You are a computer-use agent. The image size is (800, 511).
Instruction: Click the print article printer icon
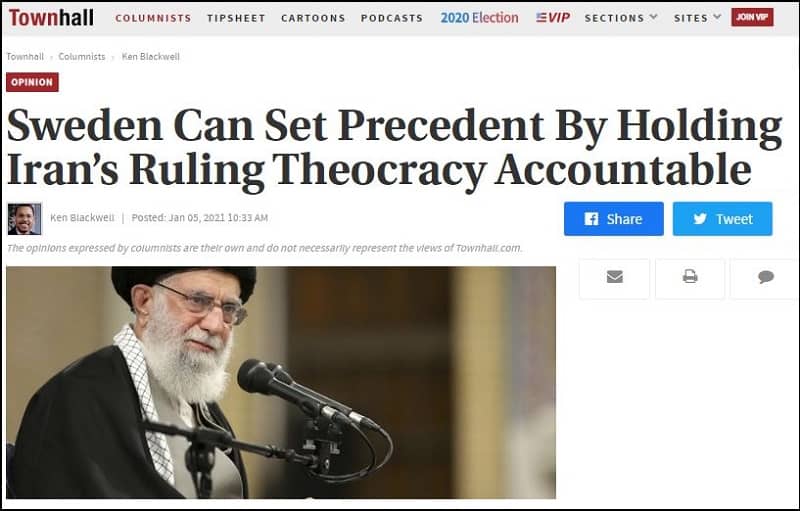(690, 276)
